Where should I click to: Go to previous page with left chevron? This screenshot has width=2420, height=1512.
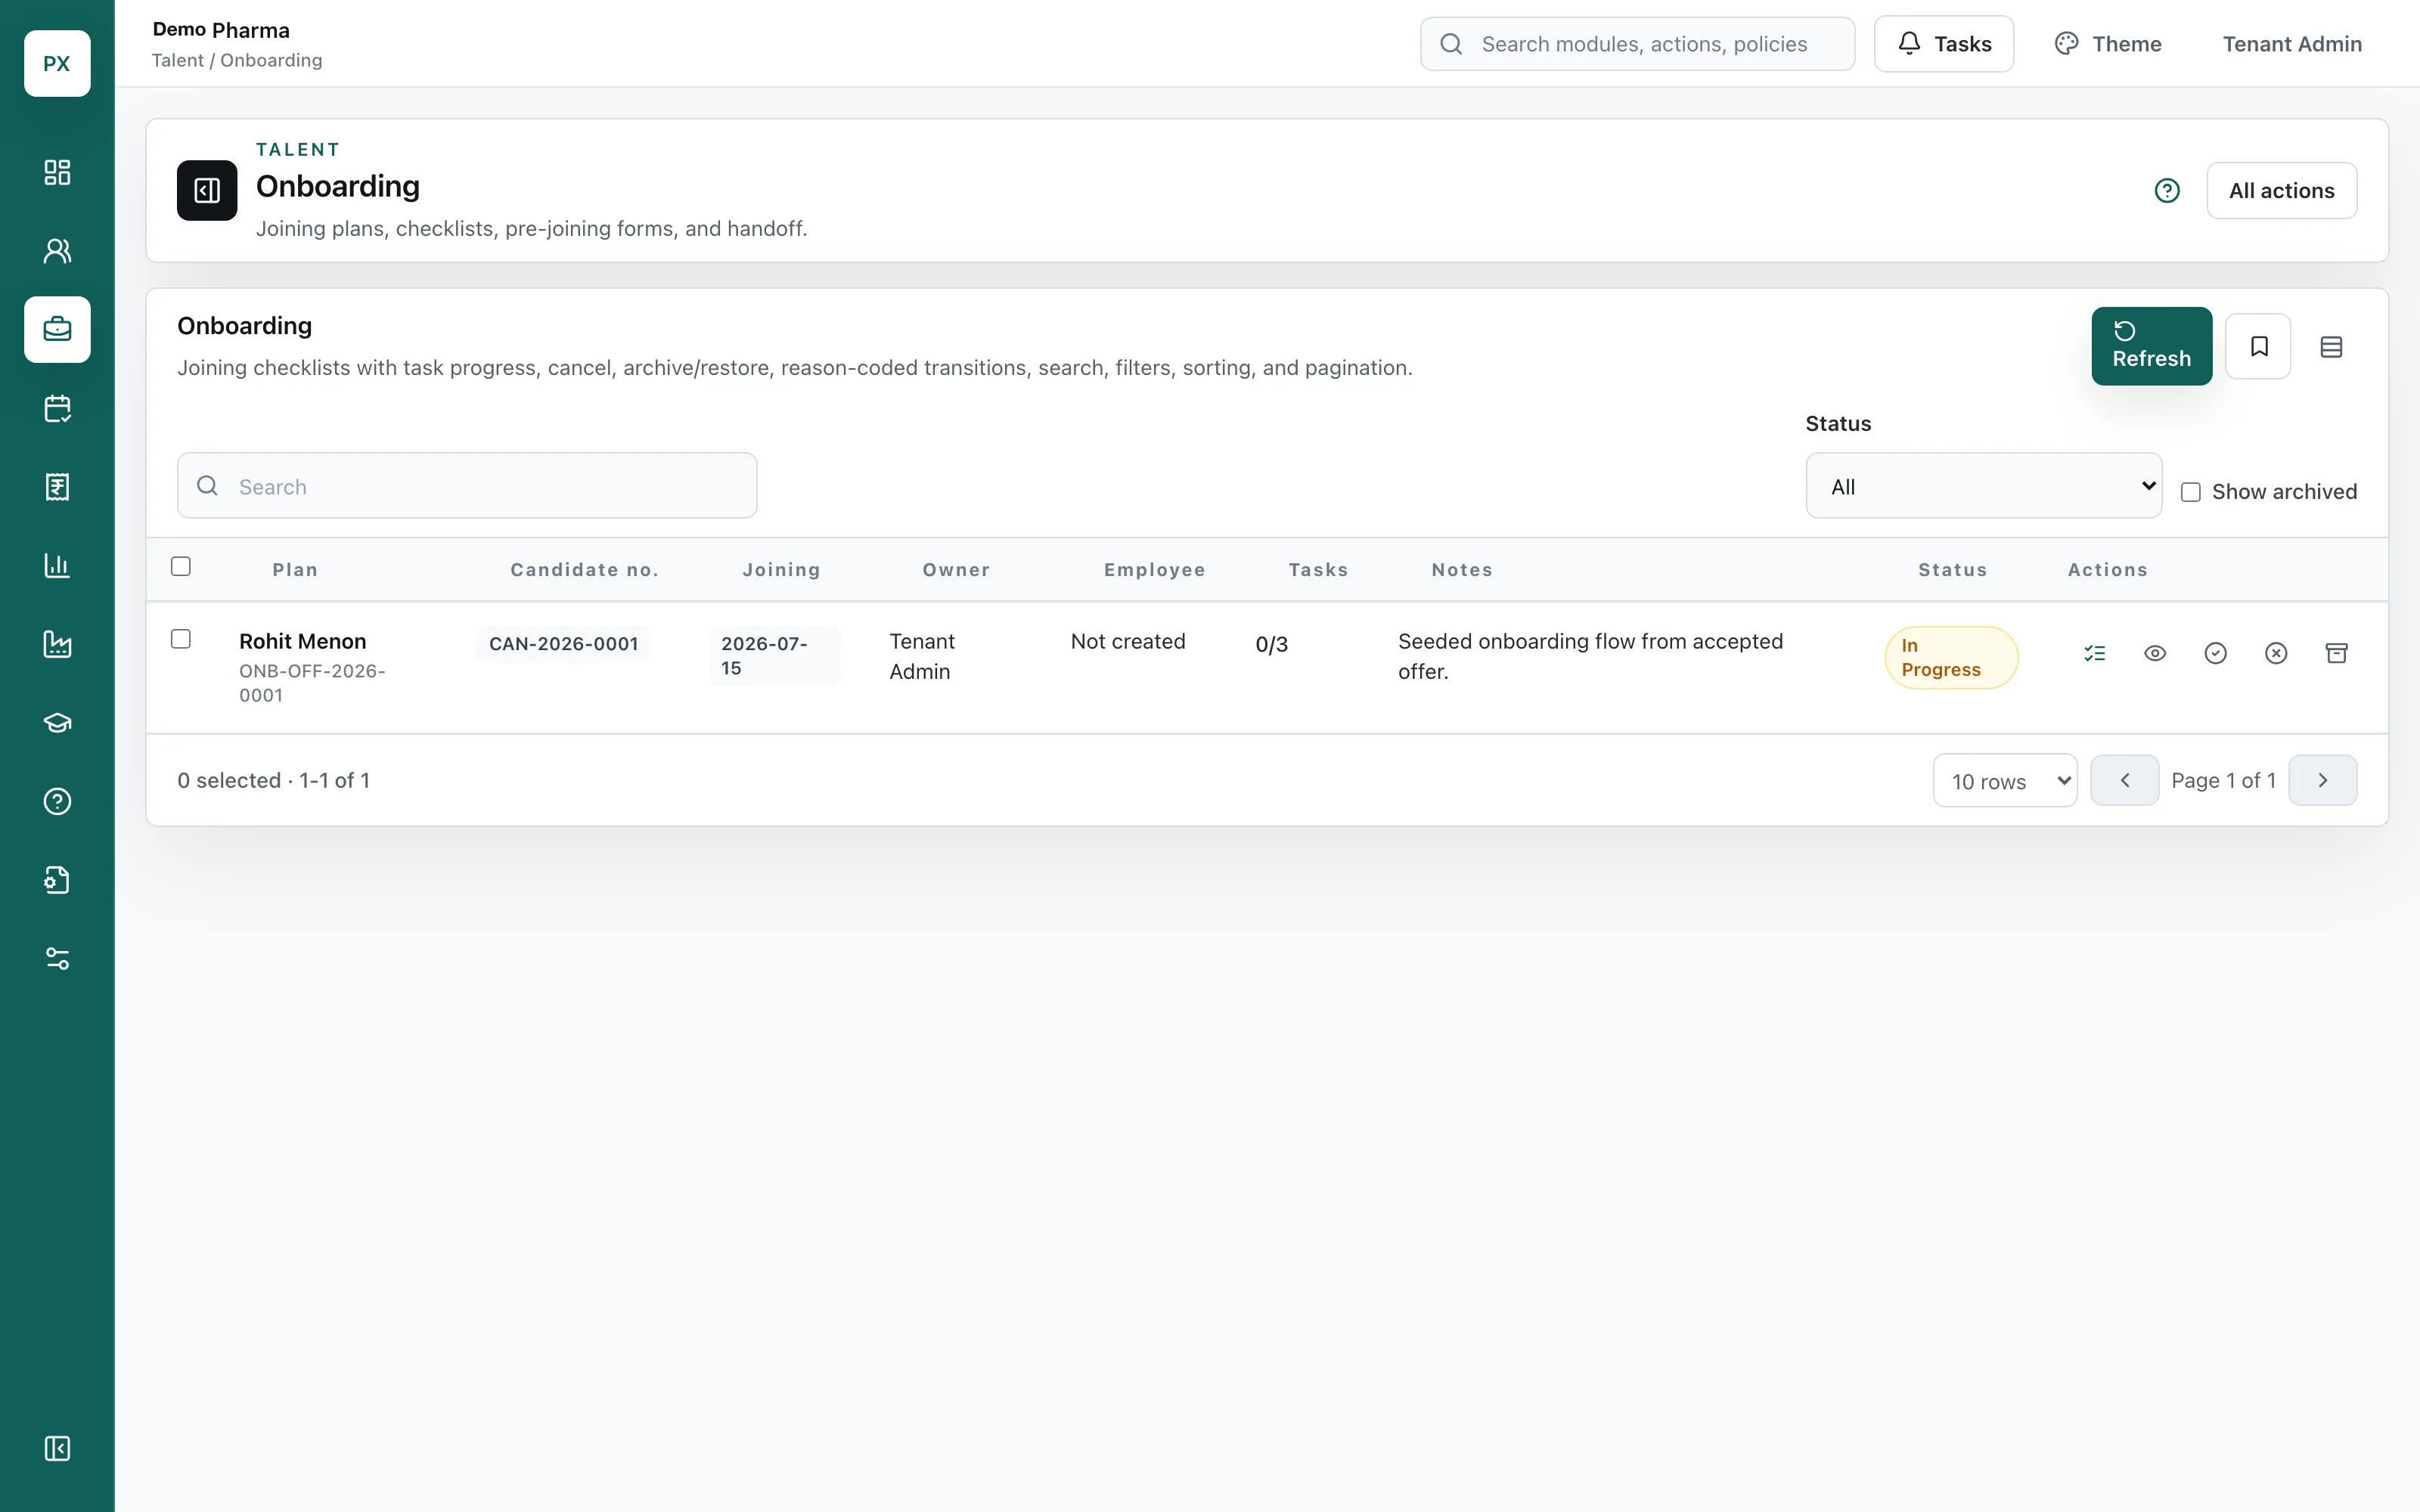[2124, 780]
